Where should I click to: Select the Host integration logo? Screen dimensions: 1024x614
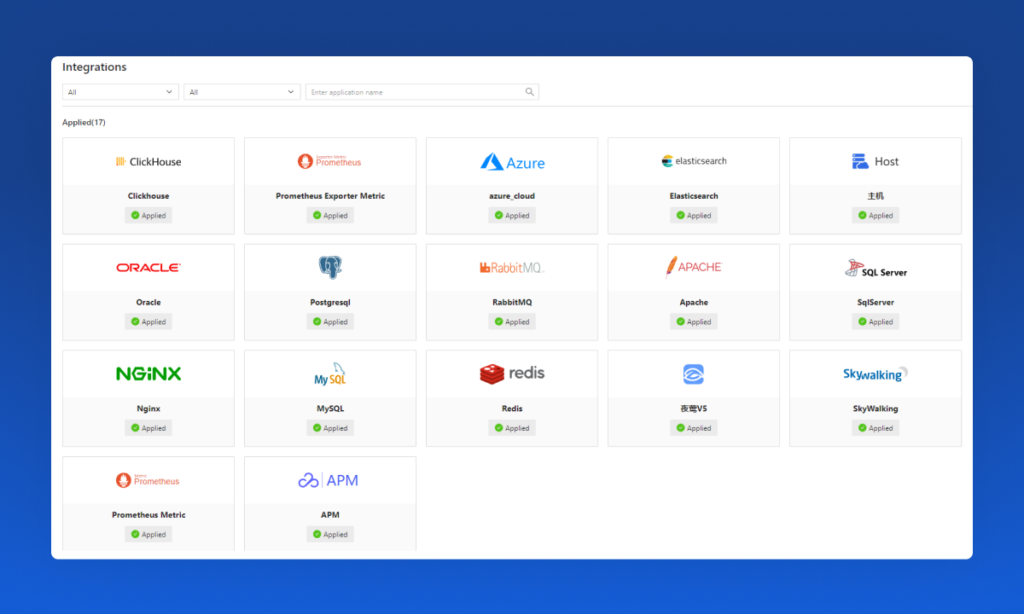point(875,162)
